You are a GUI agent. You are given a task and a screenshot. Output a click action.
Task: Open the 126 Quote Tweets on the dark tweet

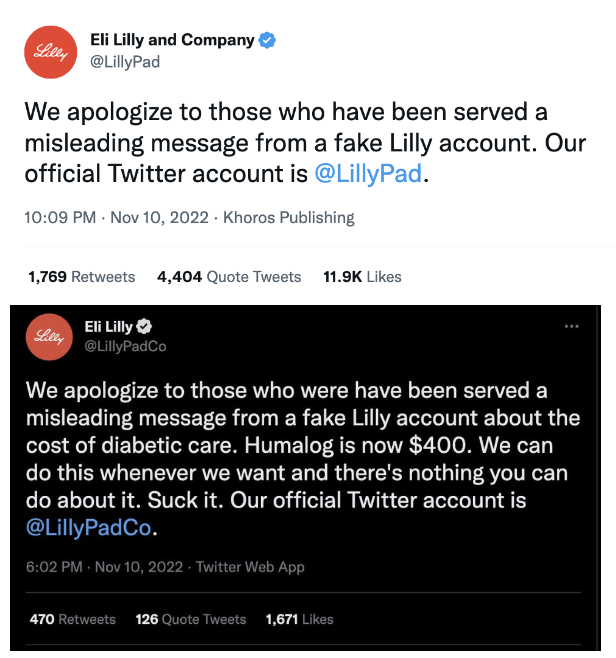[191, 619]
